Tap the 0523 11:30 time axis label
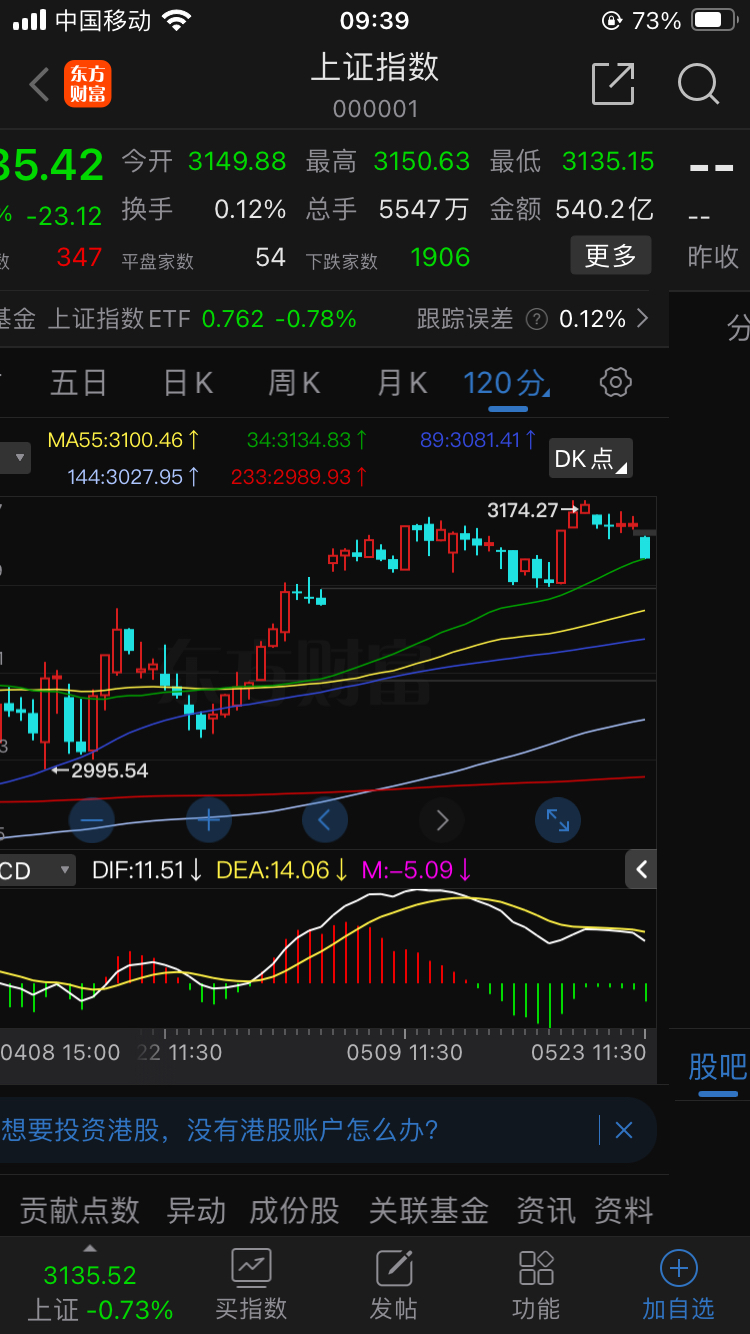 pos(589,1052)
